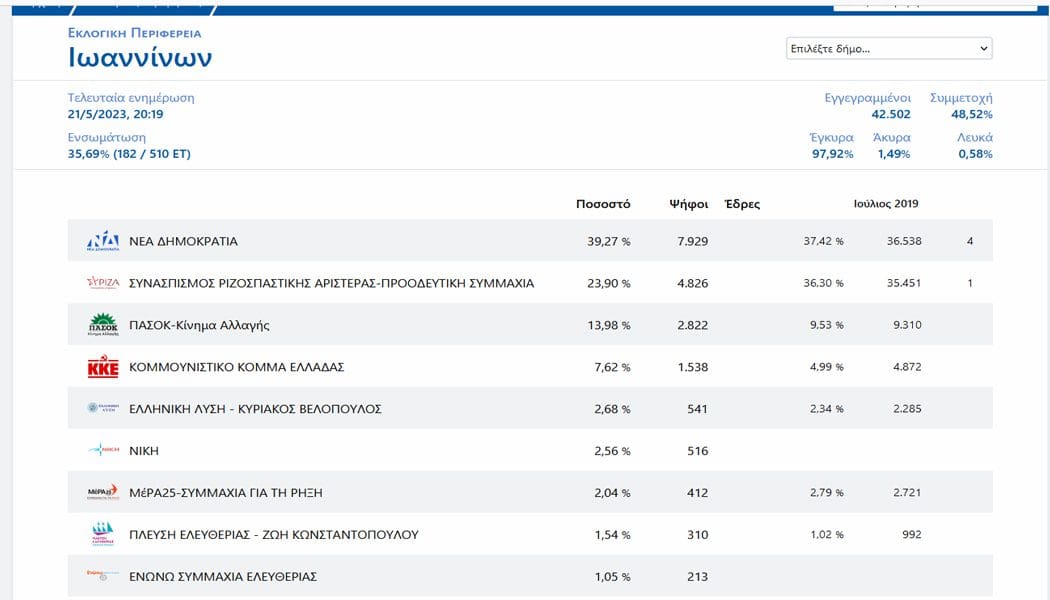This screenshot has height=600, width=1050.
Task: Click the red ΚΚΕ party logo
Action: coord(103,367)
